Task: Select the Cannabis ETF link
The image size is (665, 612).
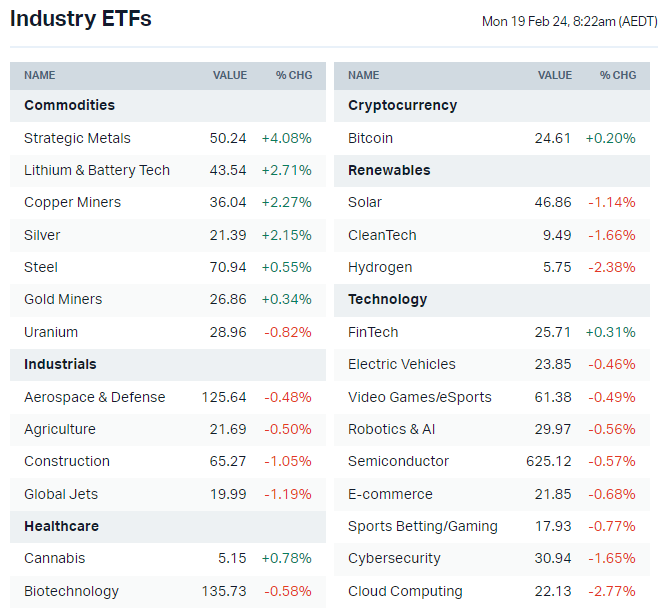Action: (x=55, y=558)
